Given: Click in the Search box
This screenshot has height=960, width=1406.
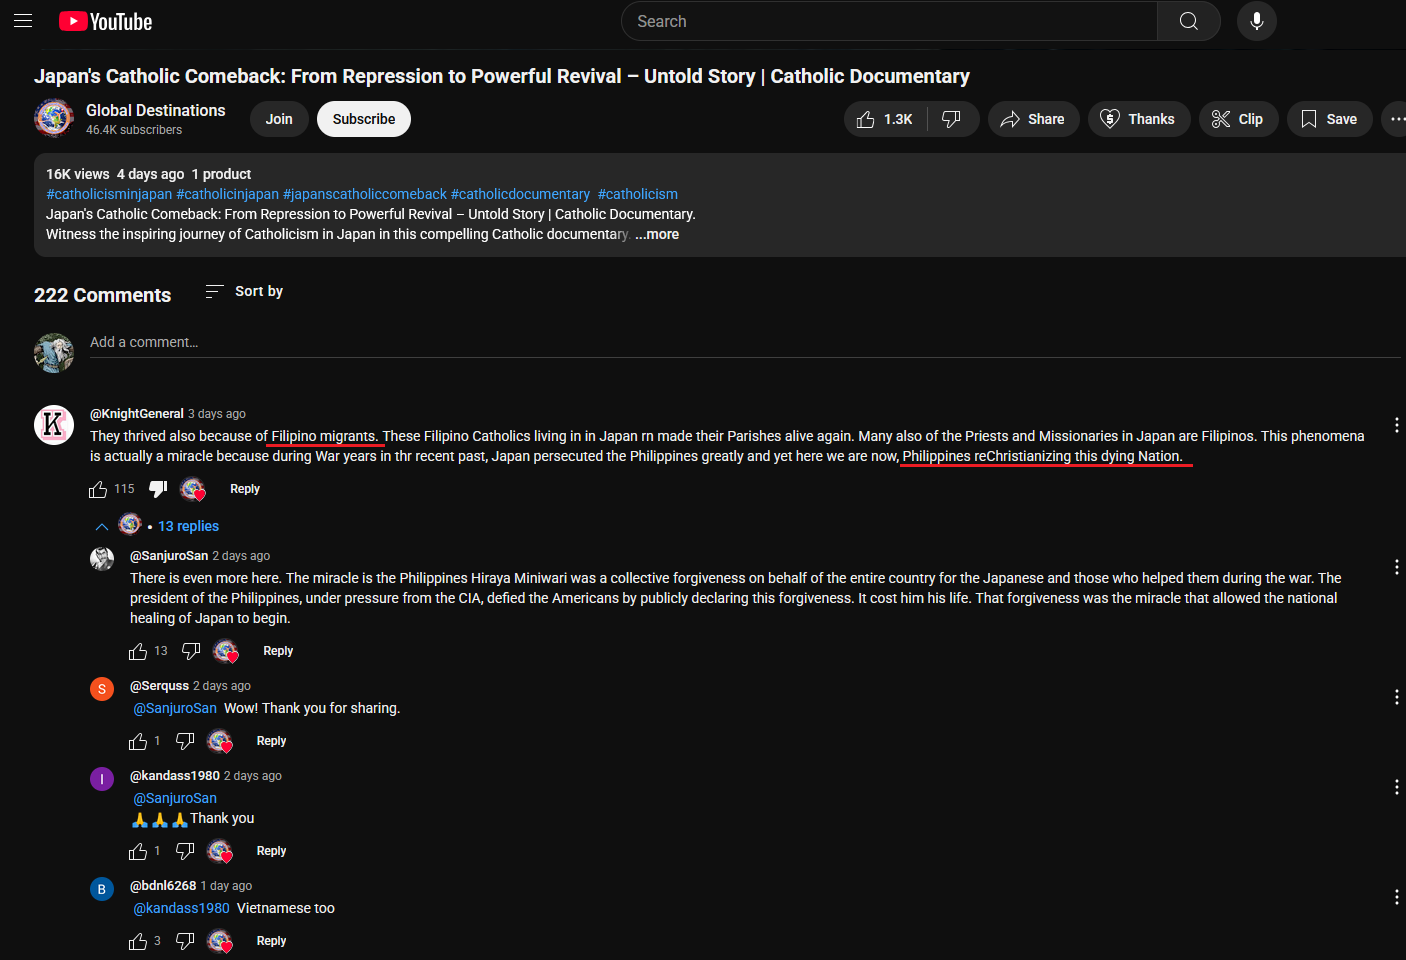Looking at the screenshot, I should (889, 21).
